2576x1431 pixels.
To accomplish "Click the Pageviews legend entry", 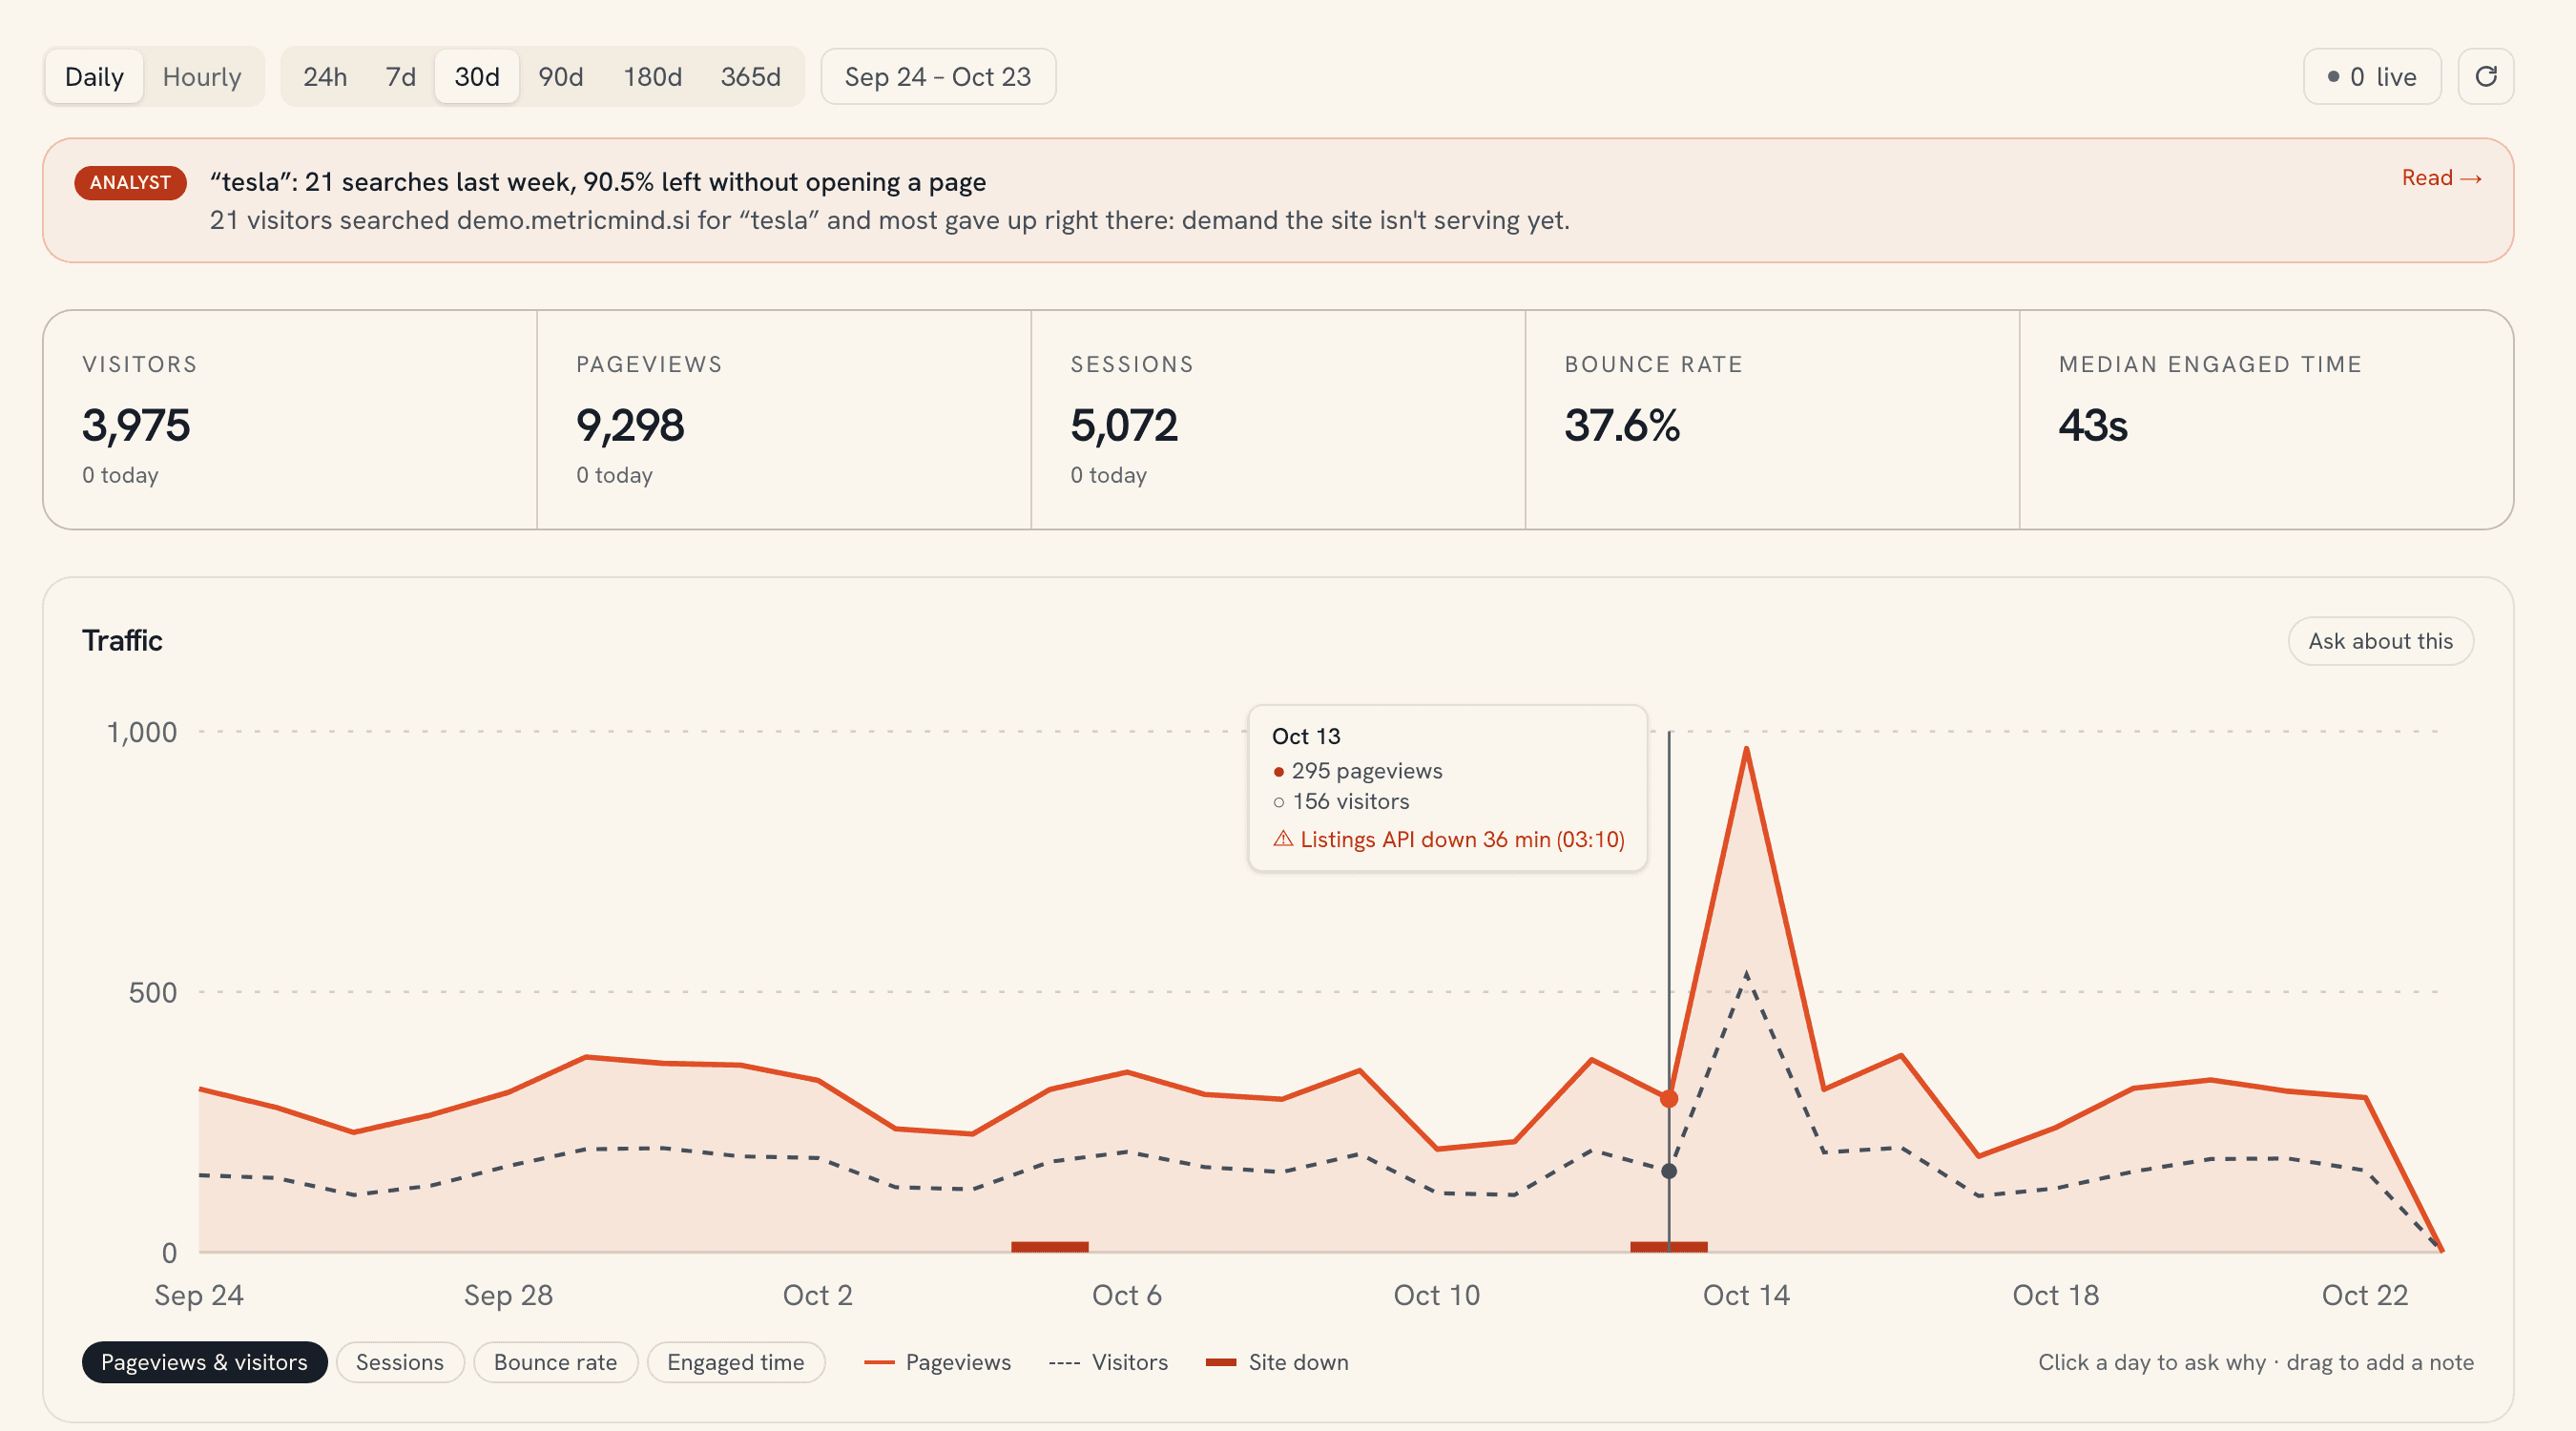I will pyautogui.click(x=937, y=1362).
